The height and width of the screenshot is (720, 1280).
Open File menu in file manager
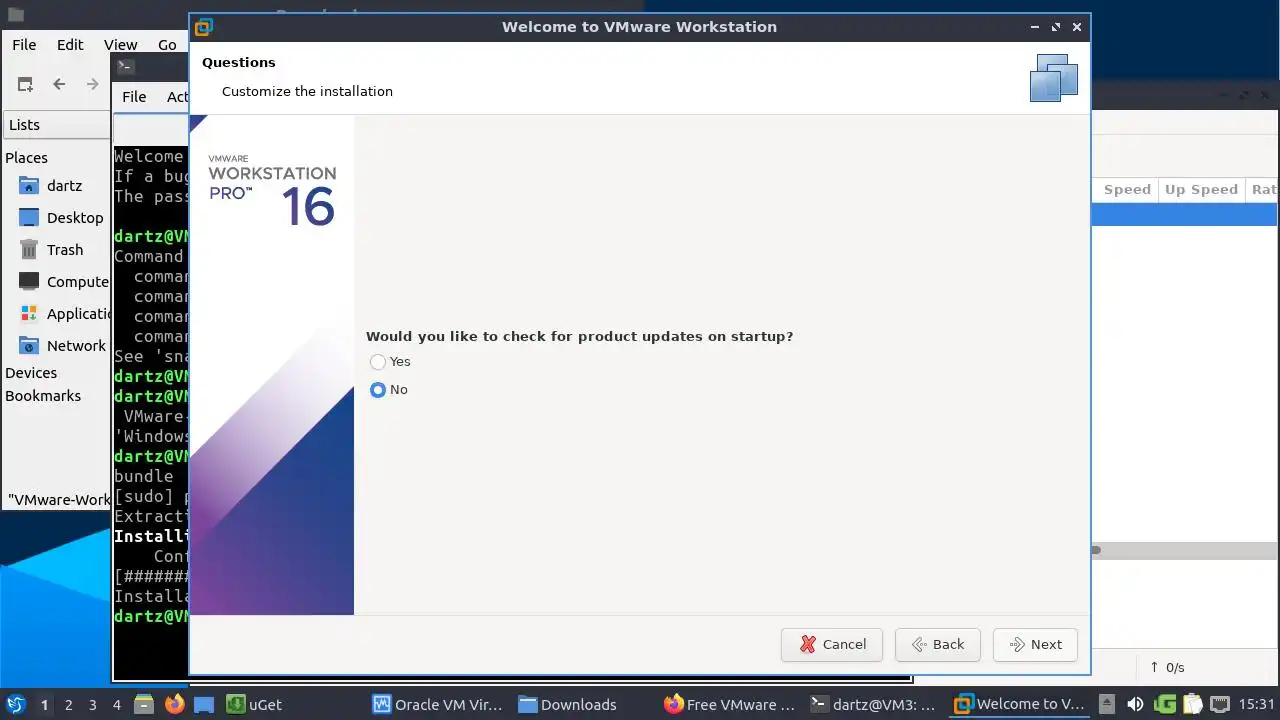[x=24, y=44]
